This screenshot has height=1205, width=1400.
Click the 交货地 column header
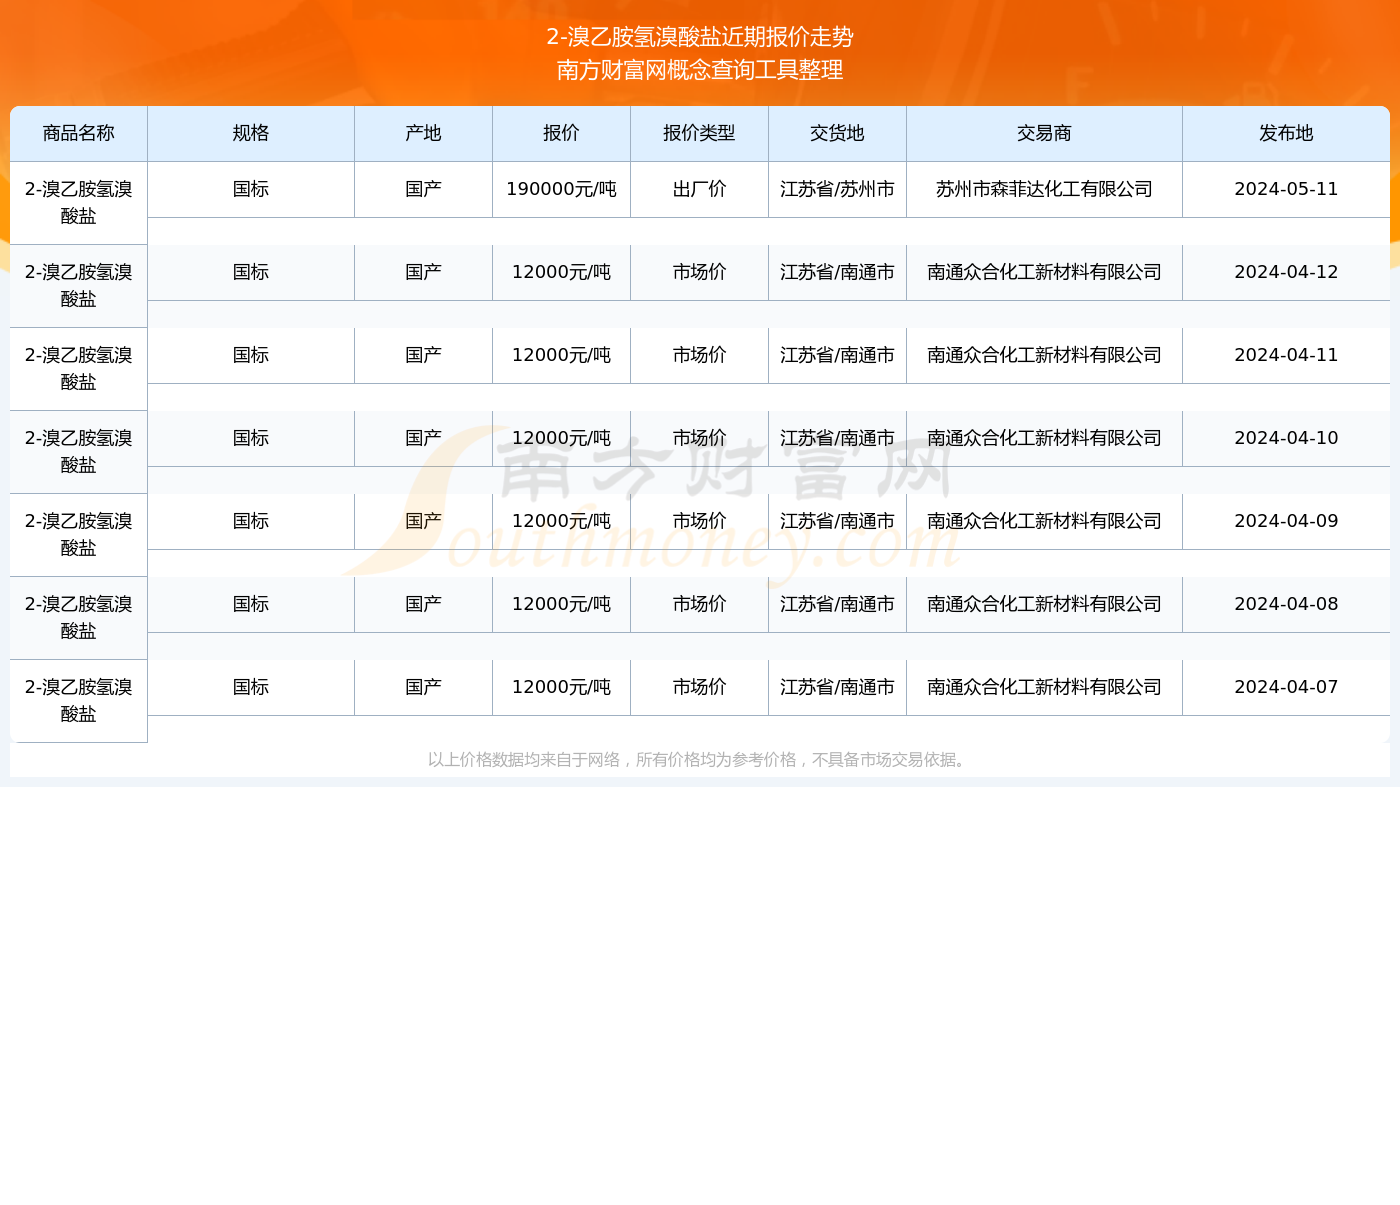[x=837, y=133]
